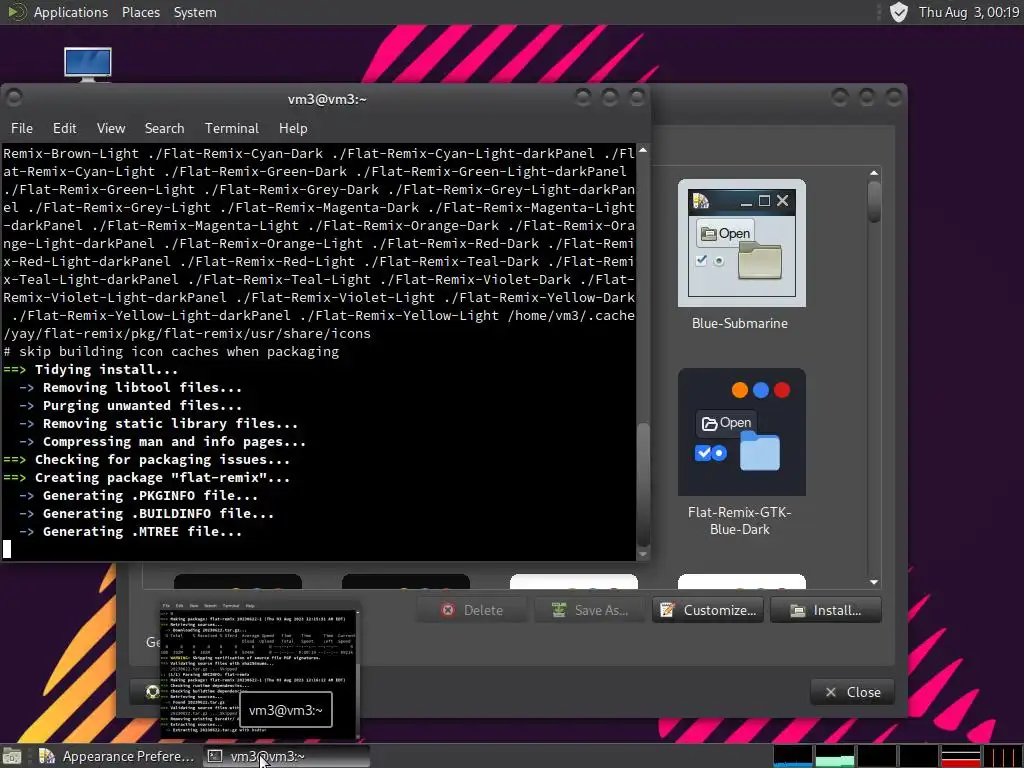Click the Close button in Appearance Preferences
1024x768 pixels.
click(852, 692)
